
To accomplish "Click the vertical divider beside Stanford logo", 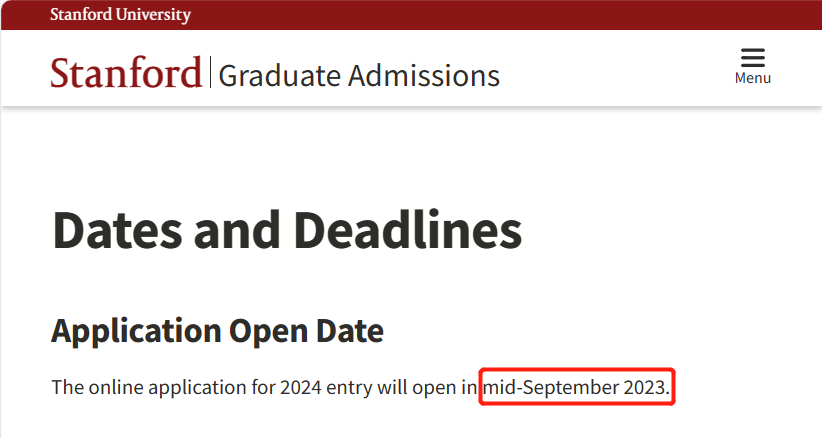I will [x=210, y=72].
